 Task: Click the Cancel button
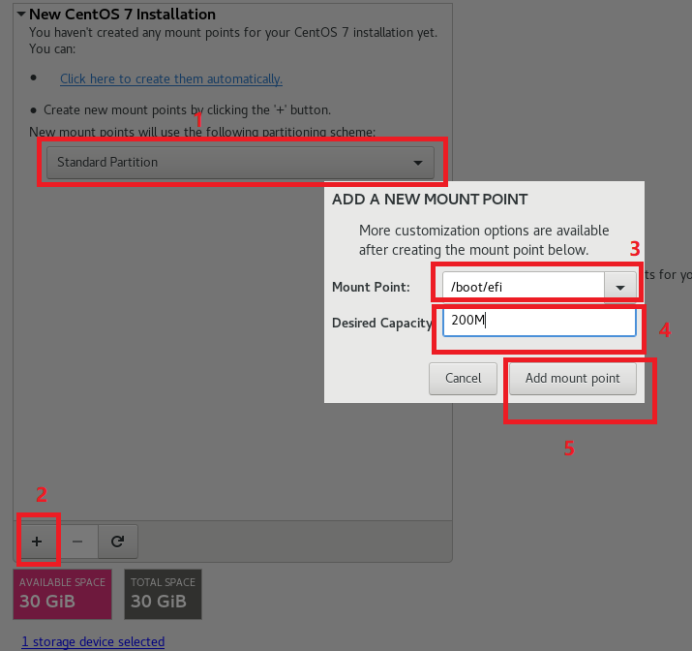[x=463, y=378]
